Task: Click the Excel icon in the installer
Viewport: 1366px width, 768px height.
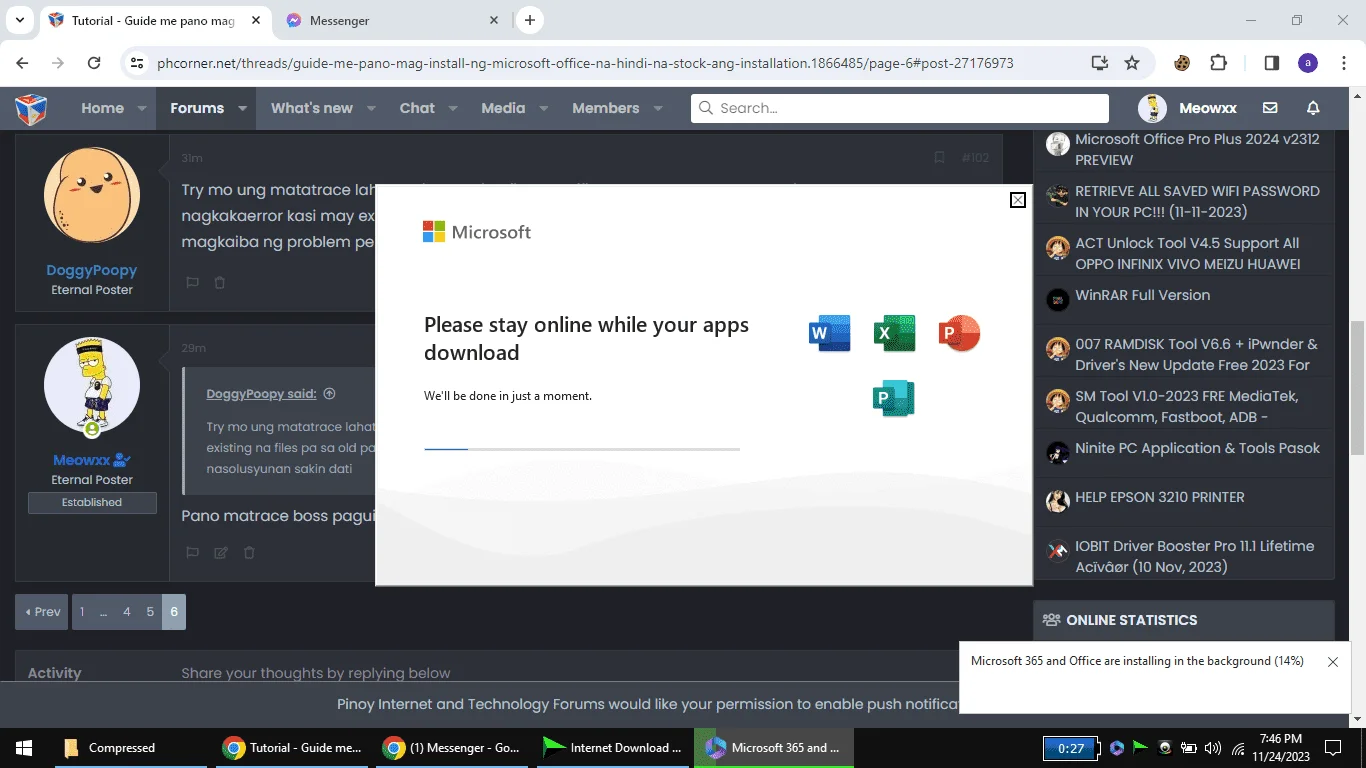Action: 894,333
